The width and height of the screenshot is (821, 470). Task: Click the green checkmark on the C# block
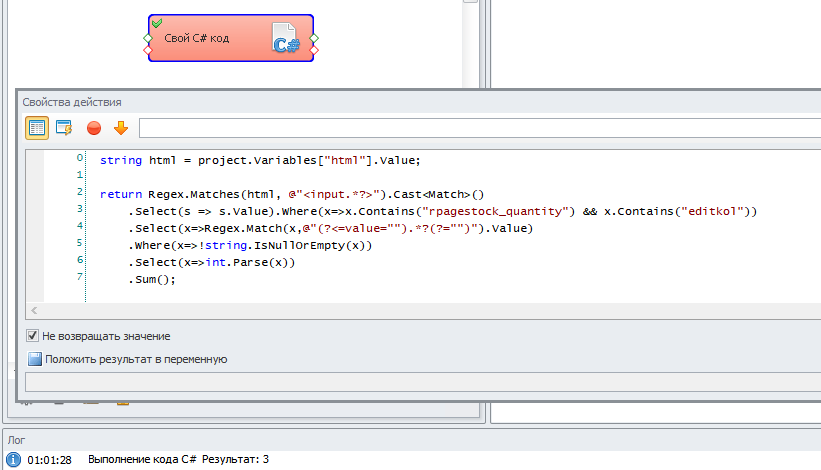click(x=157, y=23)
